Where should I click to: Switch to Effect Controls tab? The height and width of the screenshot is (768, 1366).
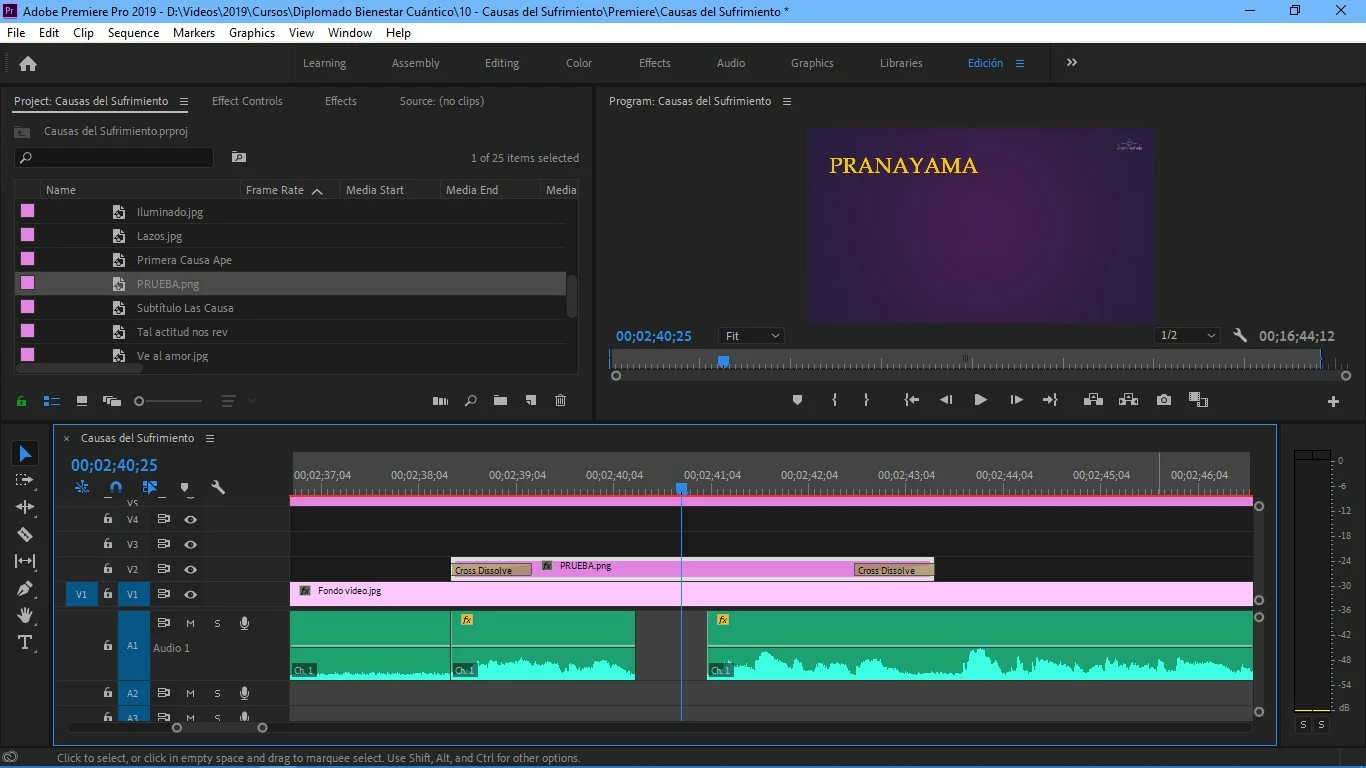pos(247,101)
